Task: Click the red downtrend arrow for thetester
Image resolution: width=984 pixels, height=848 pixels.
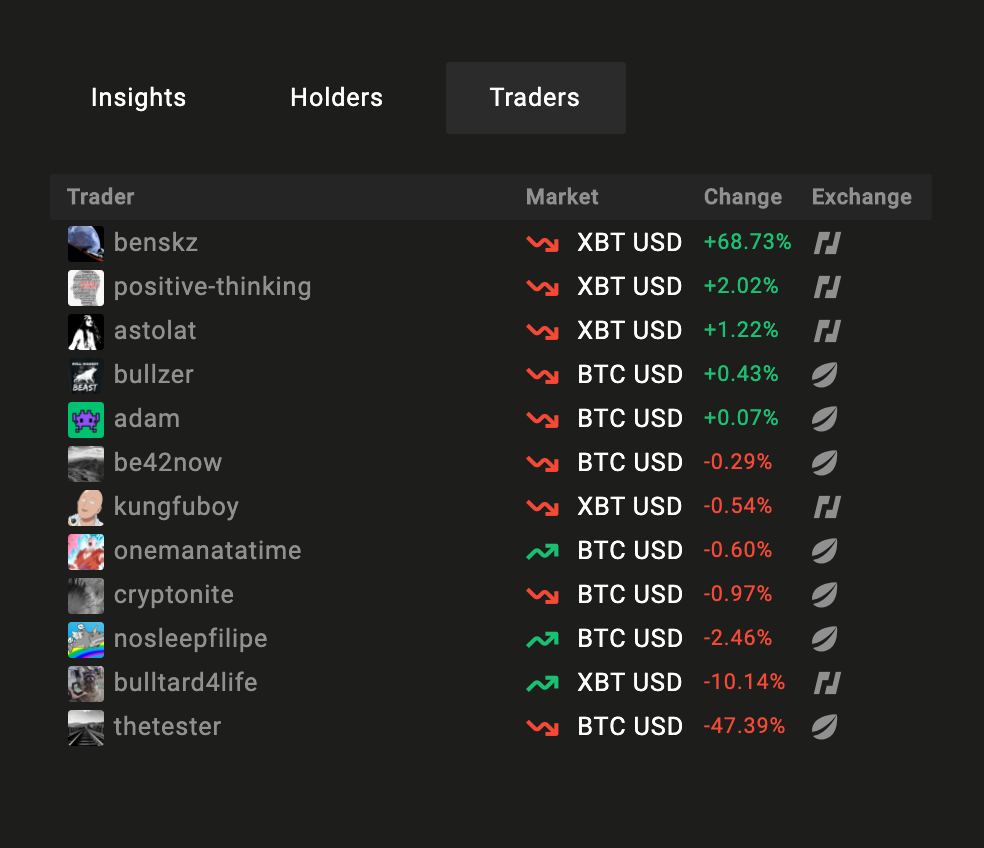Action: tap(542, 727)
